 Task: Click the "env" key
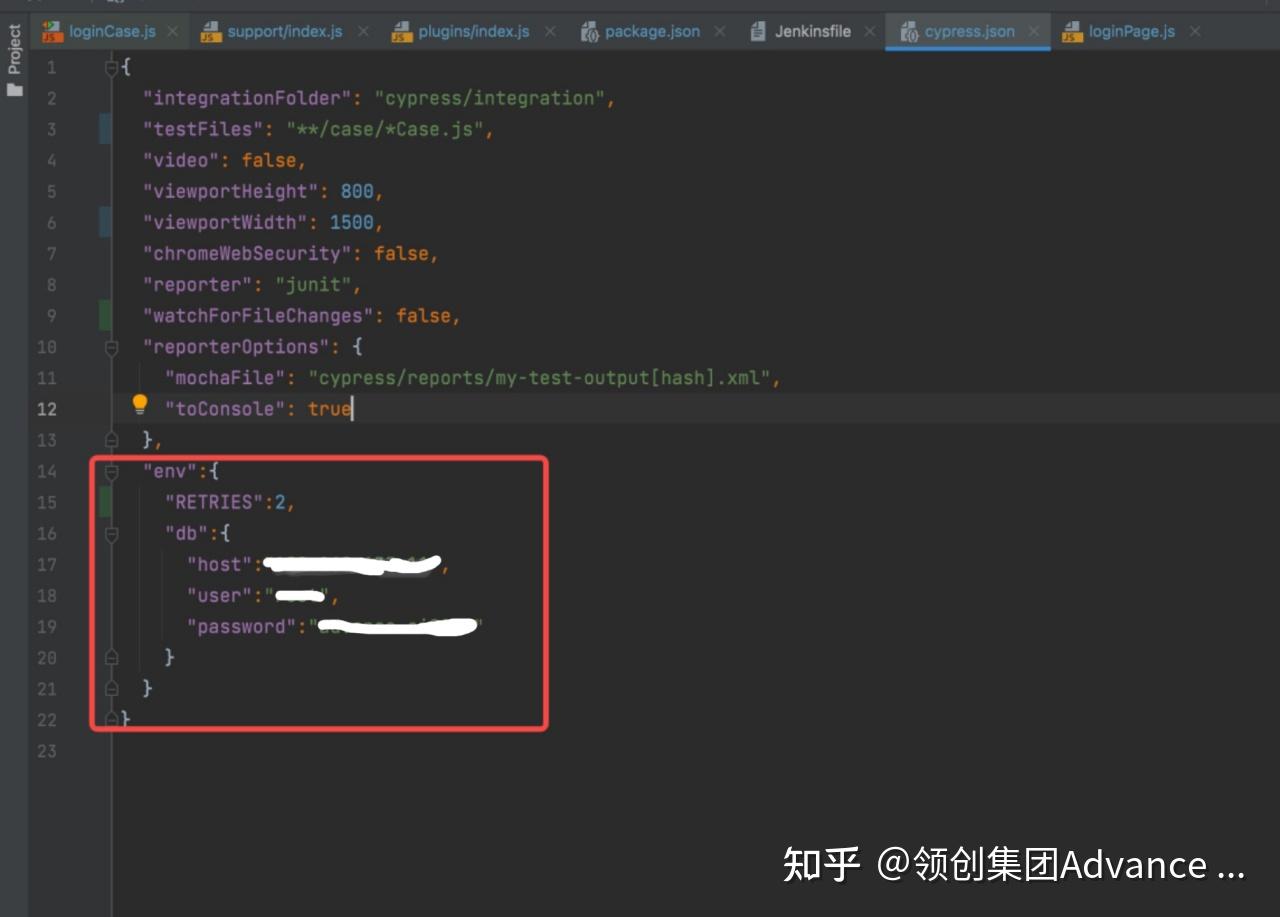point(170,471)
